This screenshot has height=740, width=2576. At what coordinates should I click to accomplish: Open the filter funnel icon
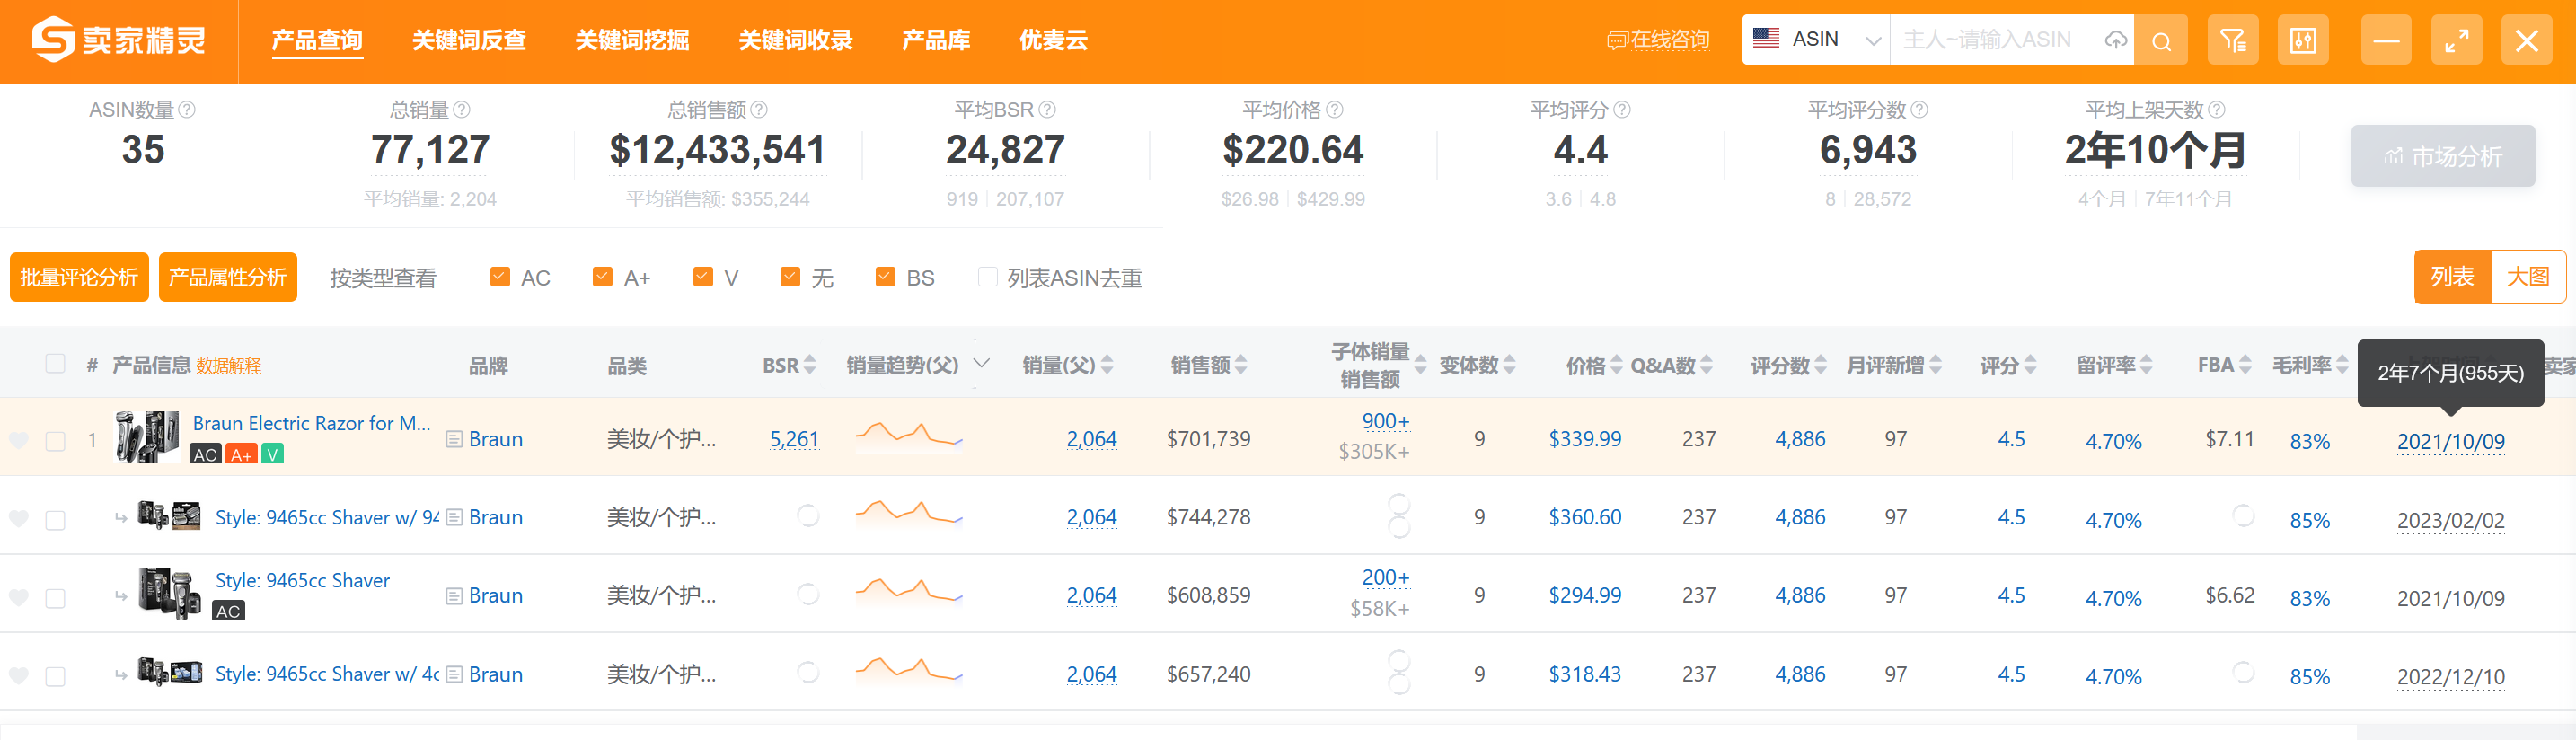click(2233, 41)
